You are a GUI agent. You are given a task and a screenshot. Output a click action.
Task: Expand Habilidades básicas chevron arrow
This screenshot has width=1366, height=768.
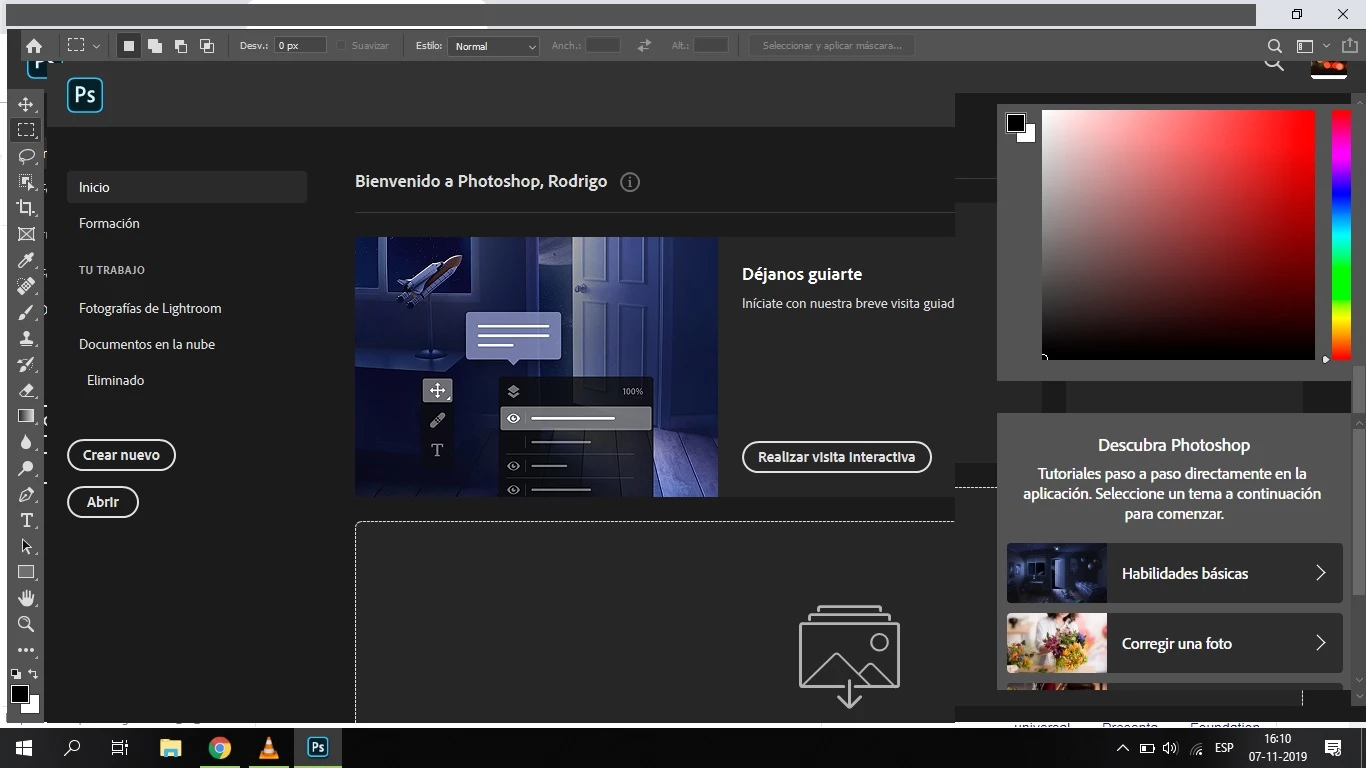coord(1320,573)
